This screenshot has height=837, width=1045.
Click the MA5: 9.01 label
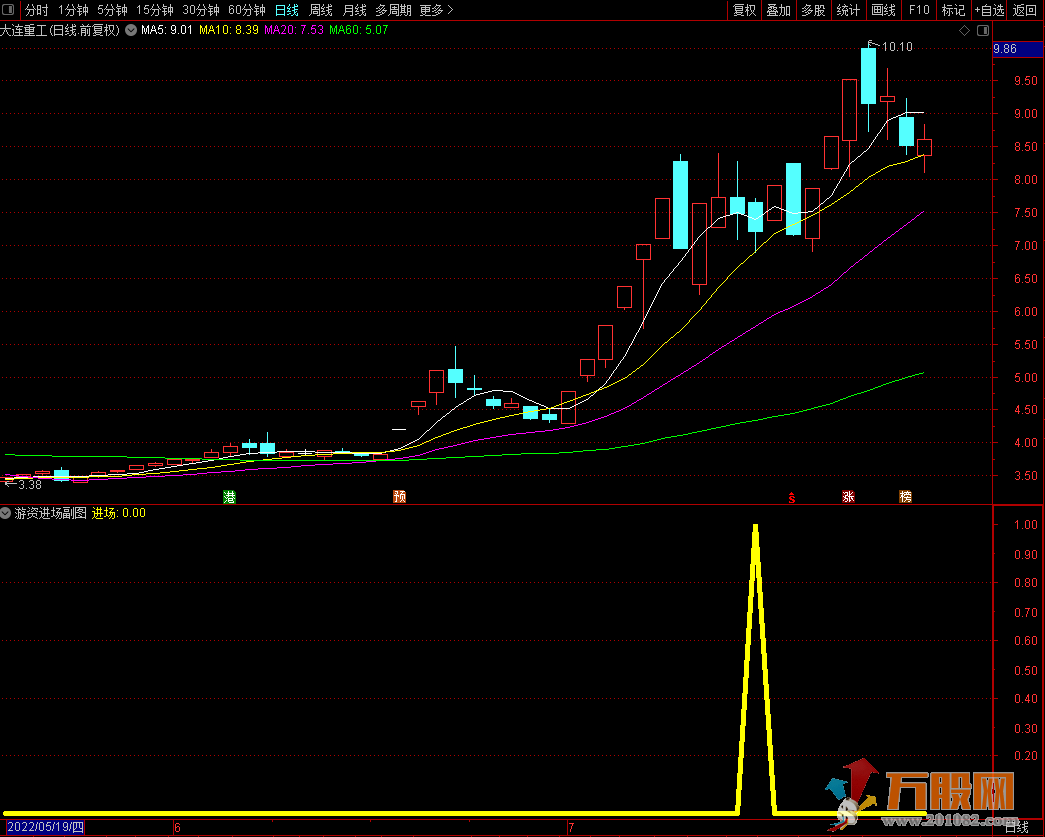(167, 30)
